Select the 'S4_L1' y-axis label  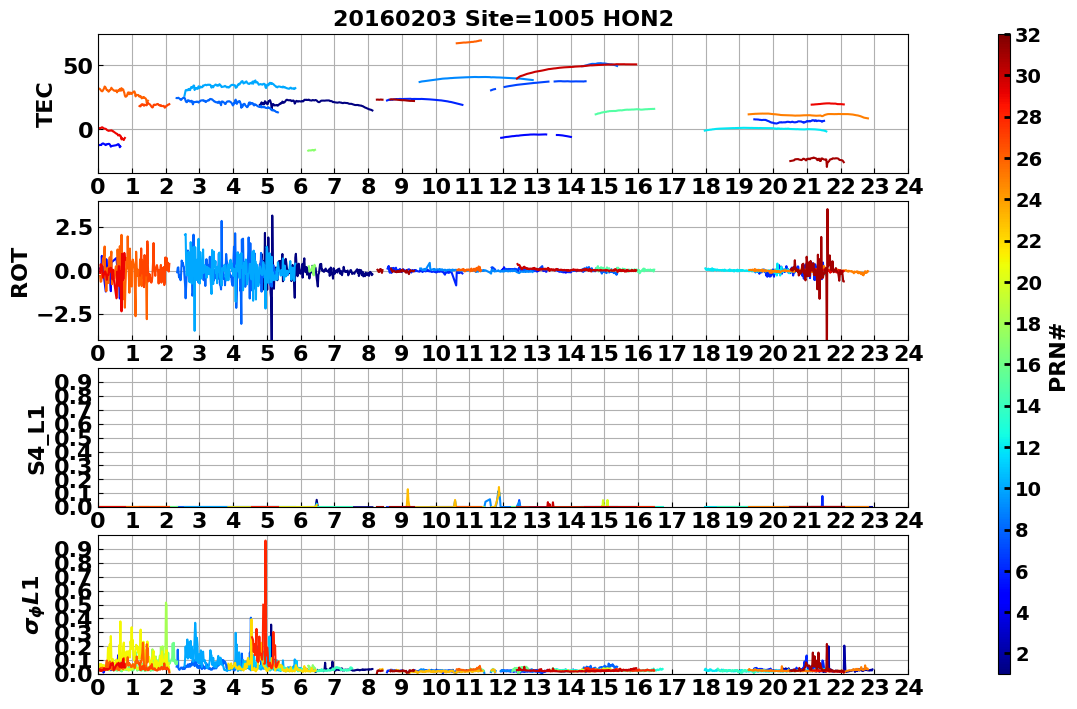click(x=36, y=440)
